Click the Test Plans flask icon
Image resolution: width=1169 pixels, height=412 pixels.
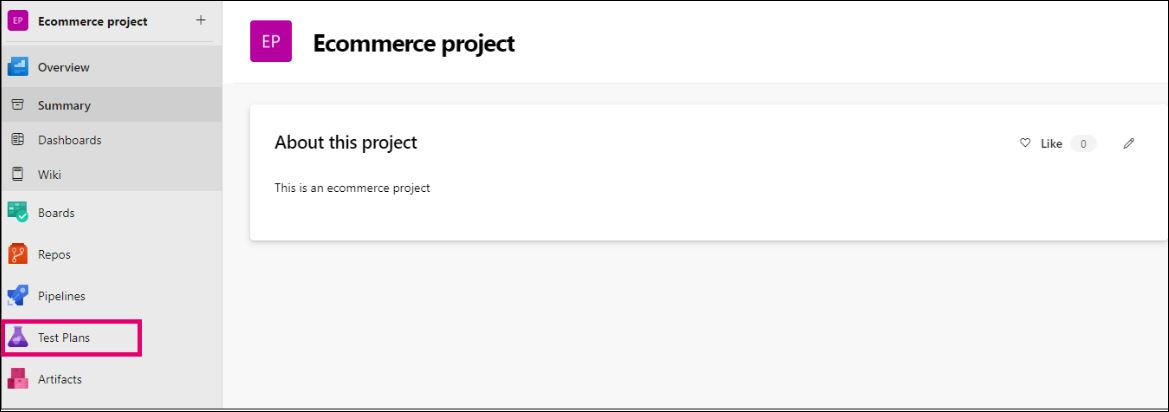point(18,338)
